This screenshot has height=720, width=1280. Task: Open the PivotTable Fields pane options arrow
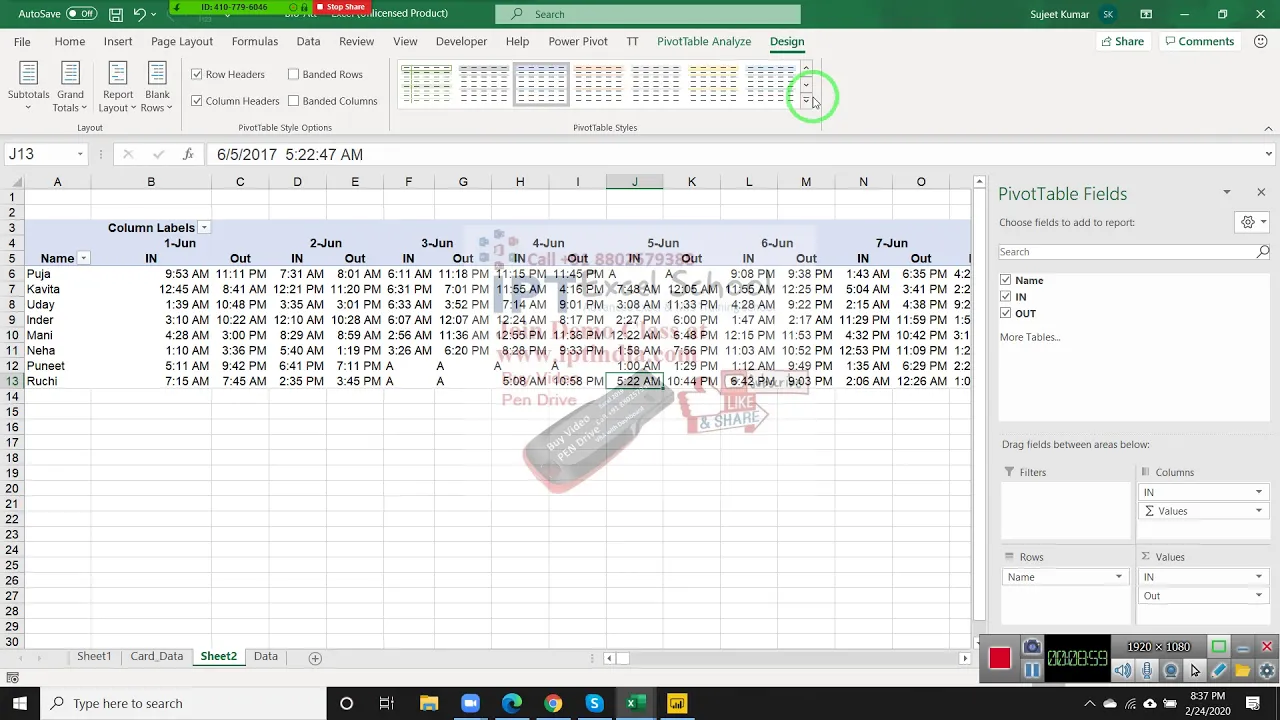click(x=1226, y=192)
